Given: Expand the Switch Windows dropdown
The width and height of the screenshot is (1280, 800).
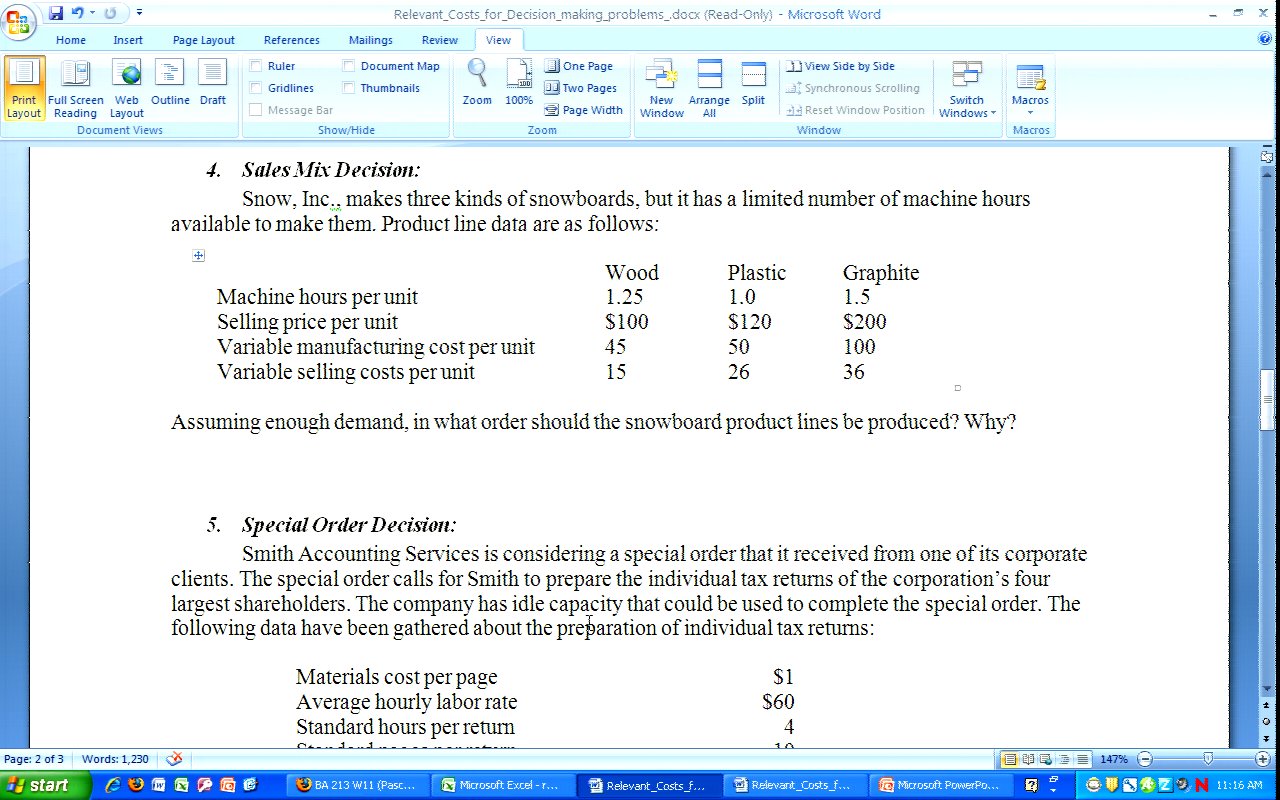Looking at the screenshot, I should 966,88.
